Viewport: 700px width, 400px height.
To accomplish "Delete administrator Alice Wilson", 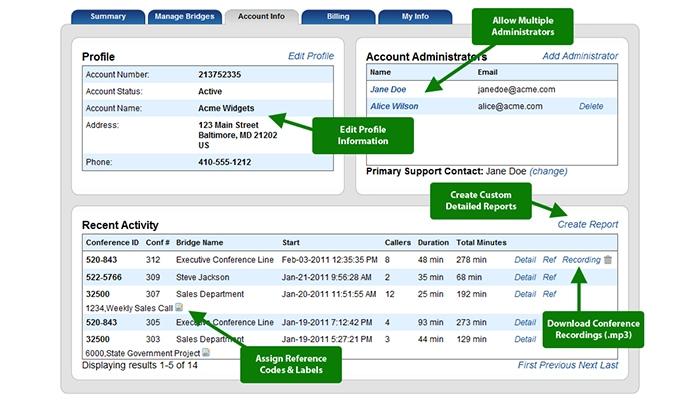I will 591,106.
